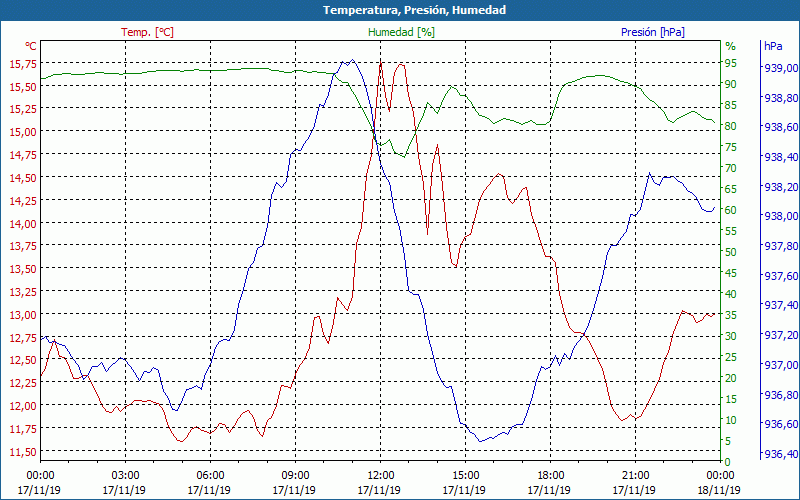Screen dimensions: 800x500
Task: Select the '937,60' pressure axis value
Action: (780, 276)
